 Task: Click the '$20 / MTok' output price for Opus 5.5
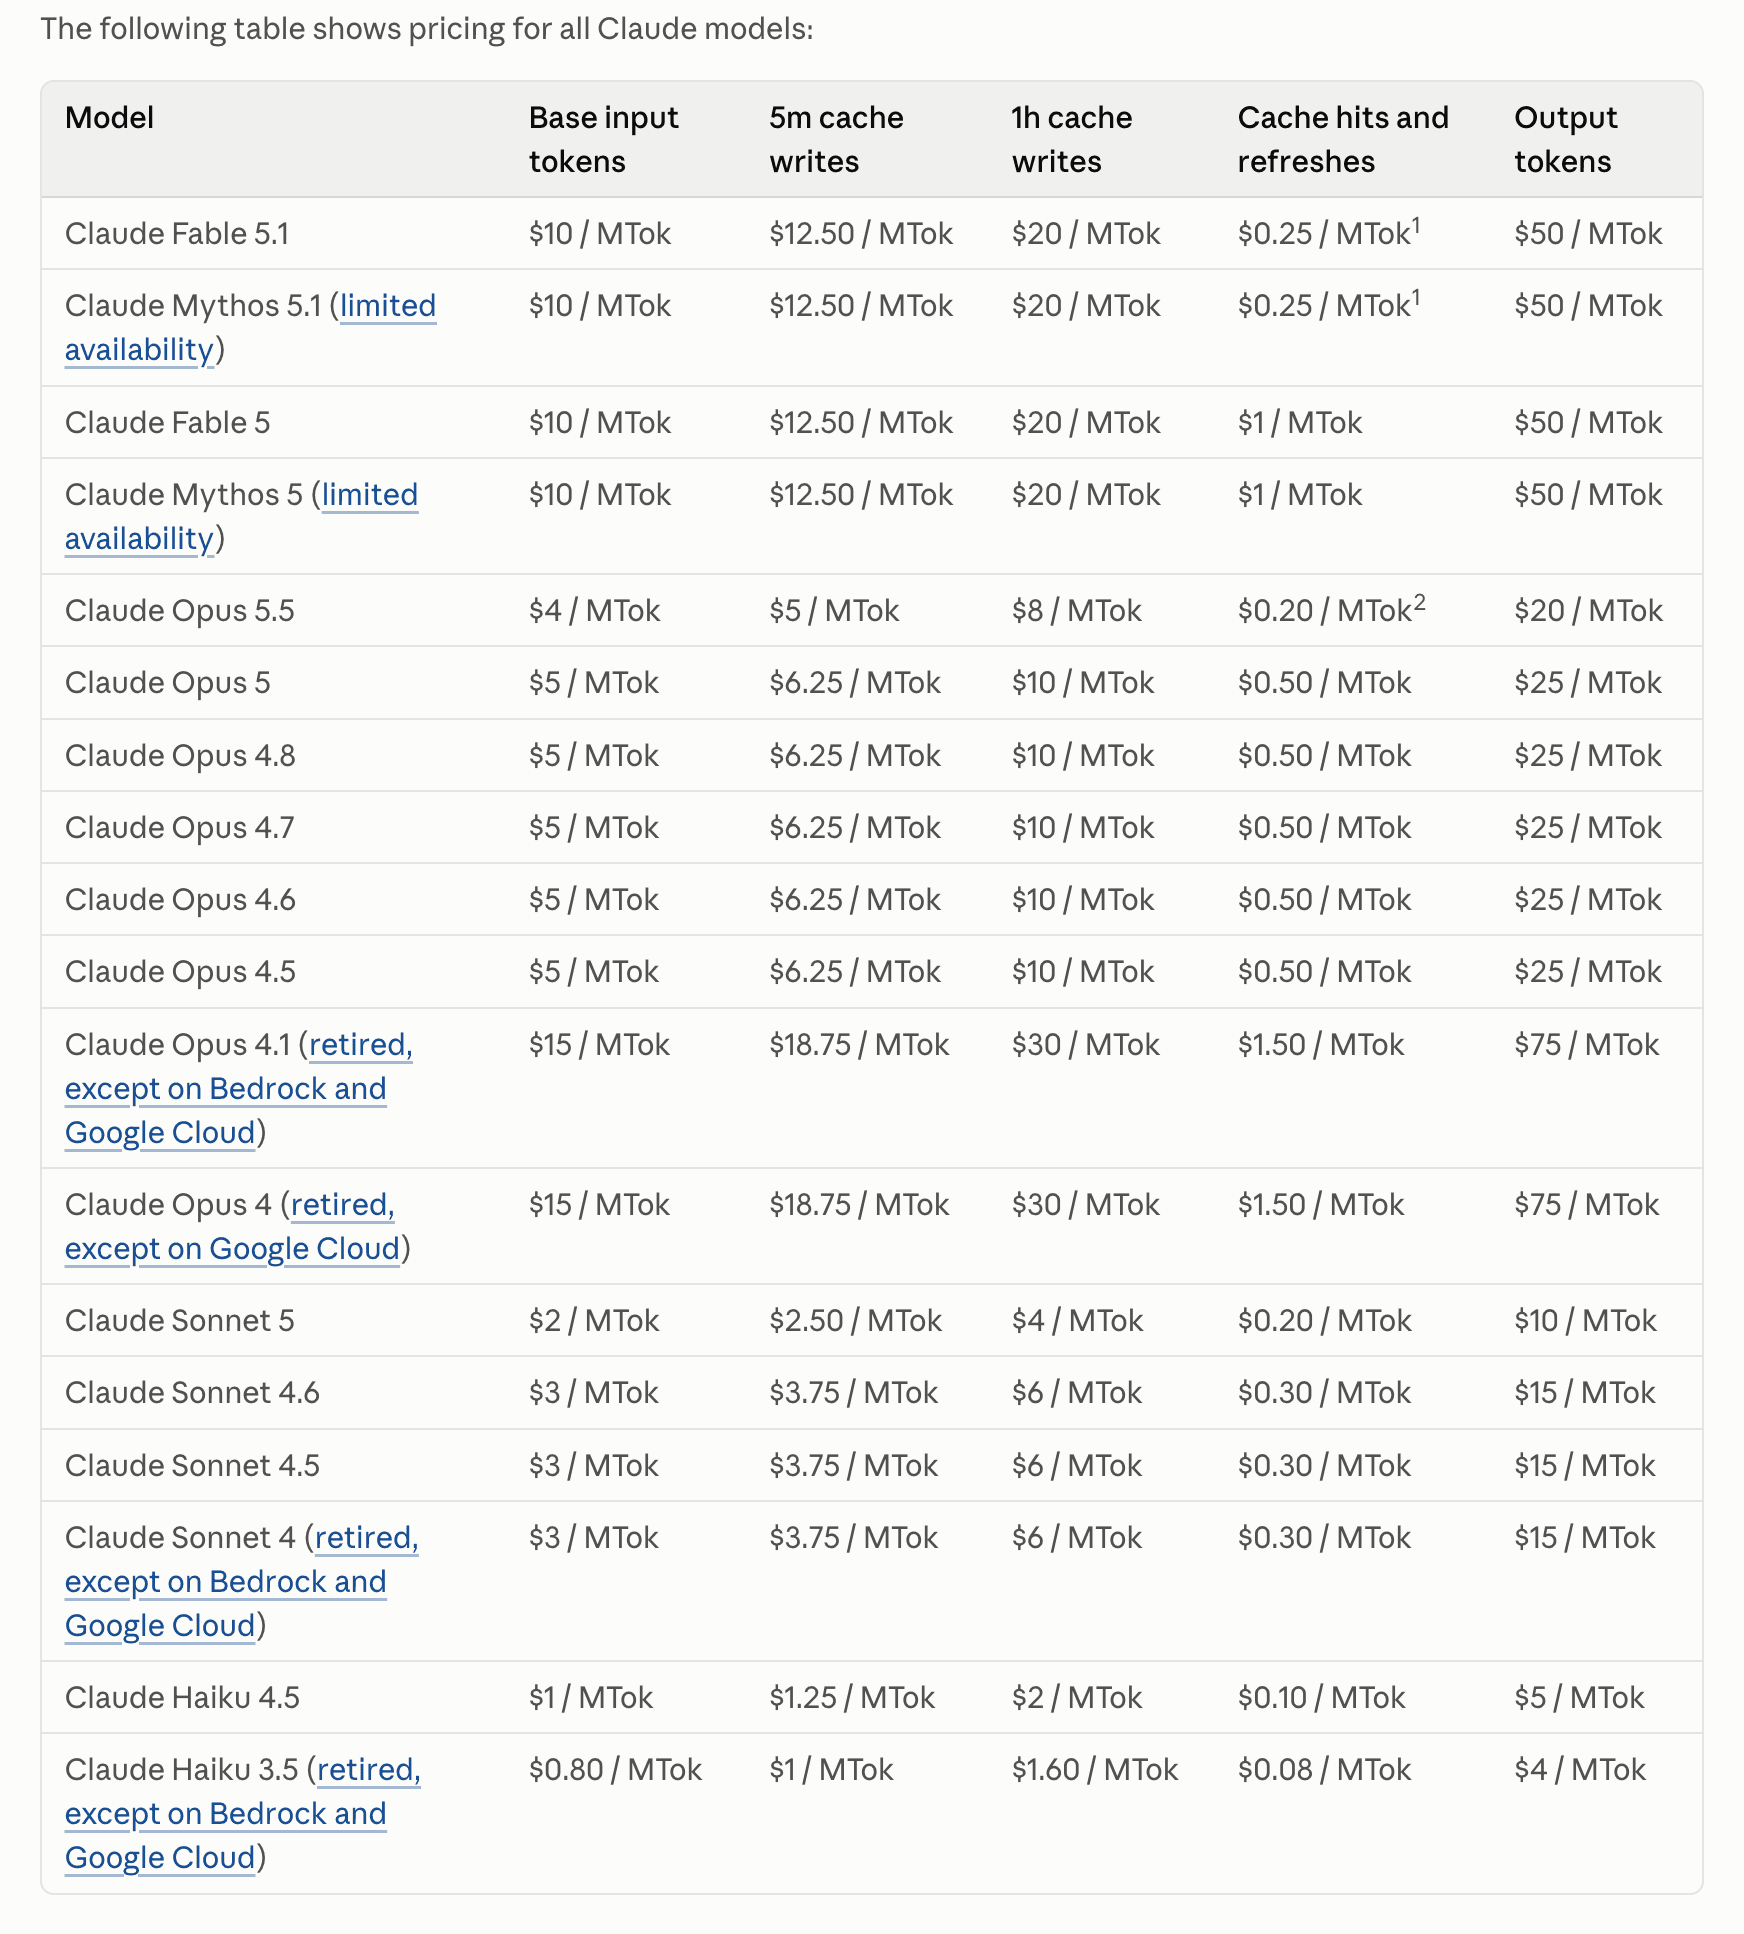[1589, 611]
